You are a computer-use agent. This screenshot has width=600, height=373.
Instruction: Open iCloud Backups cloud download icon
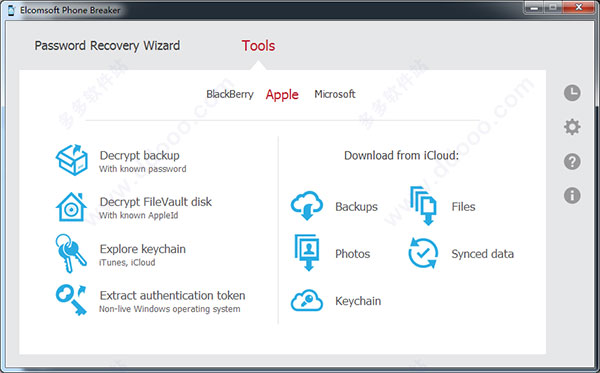click(x=307, y=206)
